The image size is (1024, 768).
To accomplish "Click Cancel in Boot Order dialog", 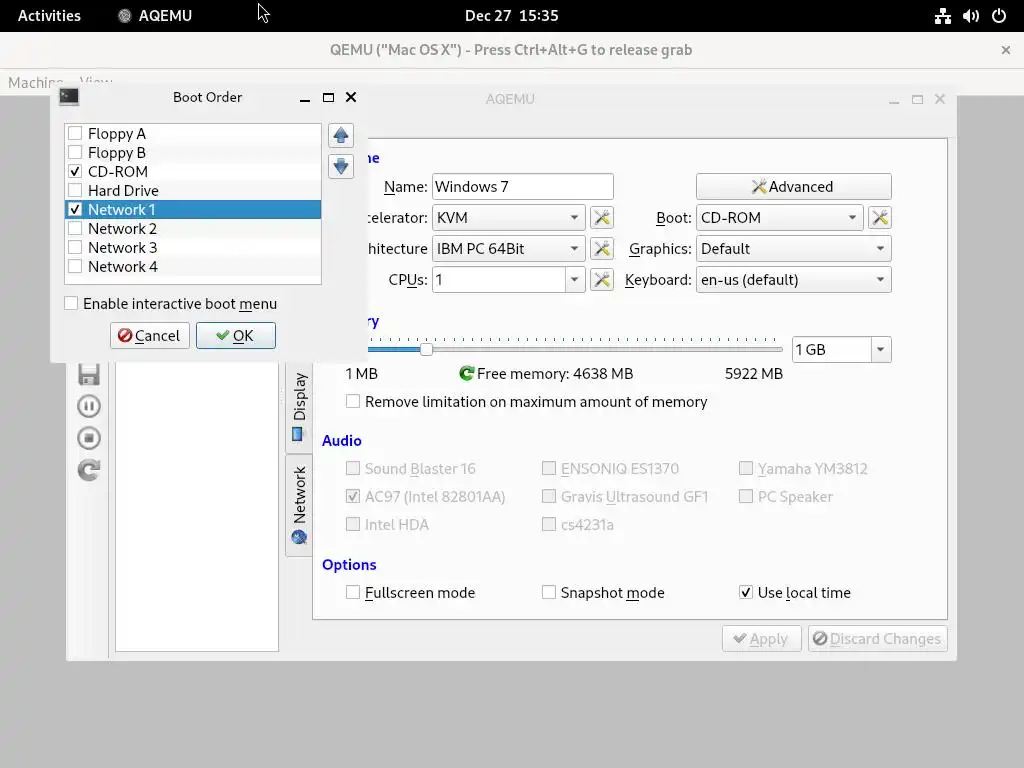I will (150, 336).
